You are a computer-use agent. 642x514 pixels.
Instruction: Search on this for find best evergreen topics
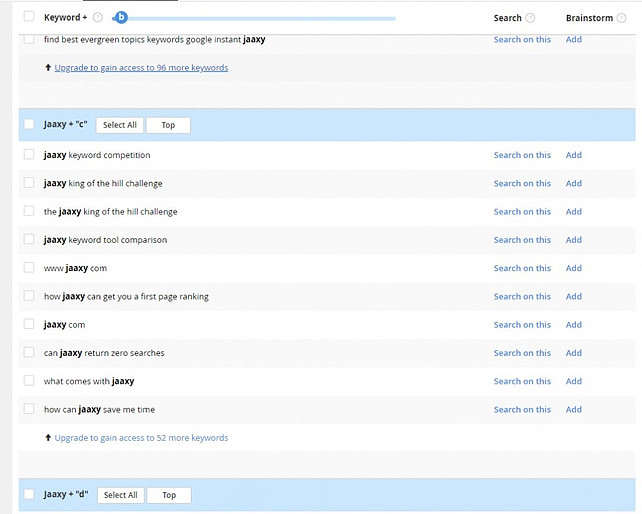click(522, 39)
